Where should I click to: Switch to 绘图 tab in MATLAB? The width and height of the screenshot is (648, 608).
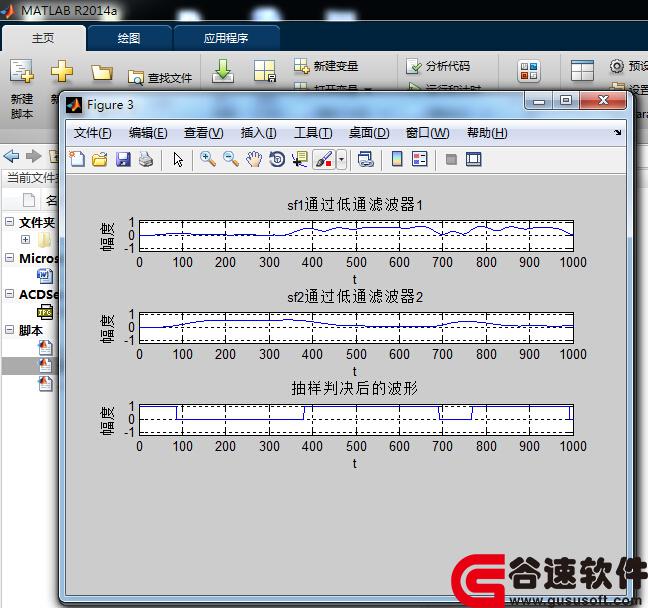tap(129, 38)
